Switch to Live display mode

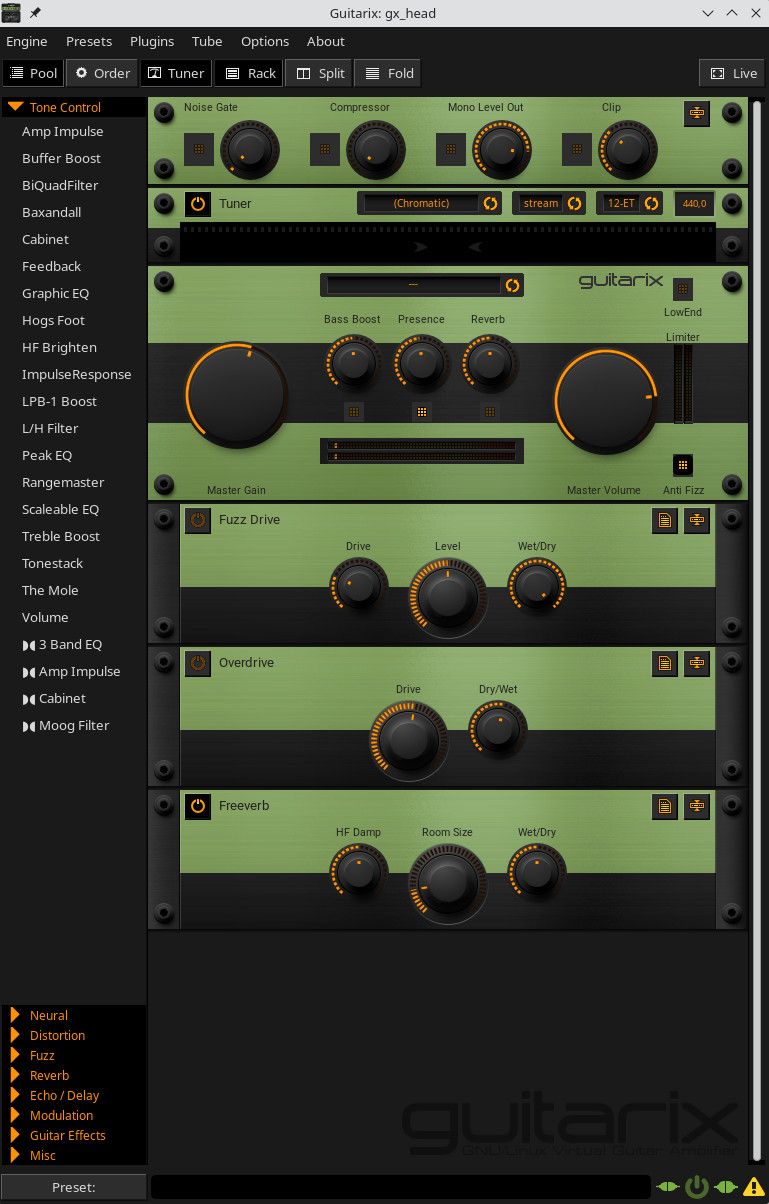click(x=733, y=73)
